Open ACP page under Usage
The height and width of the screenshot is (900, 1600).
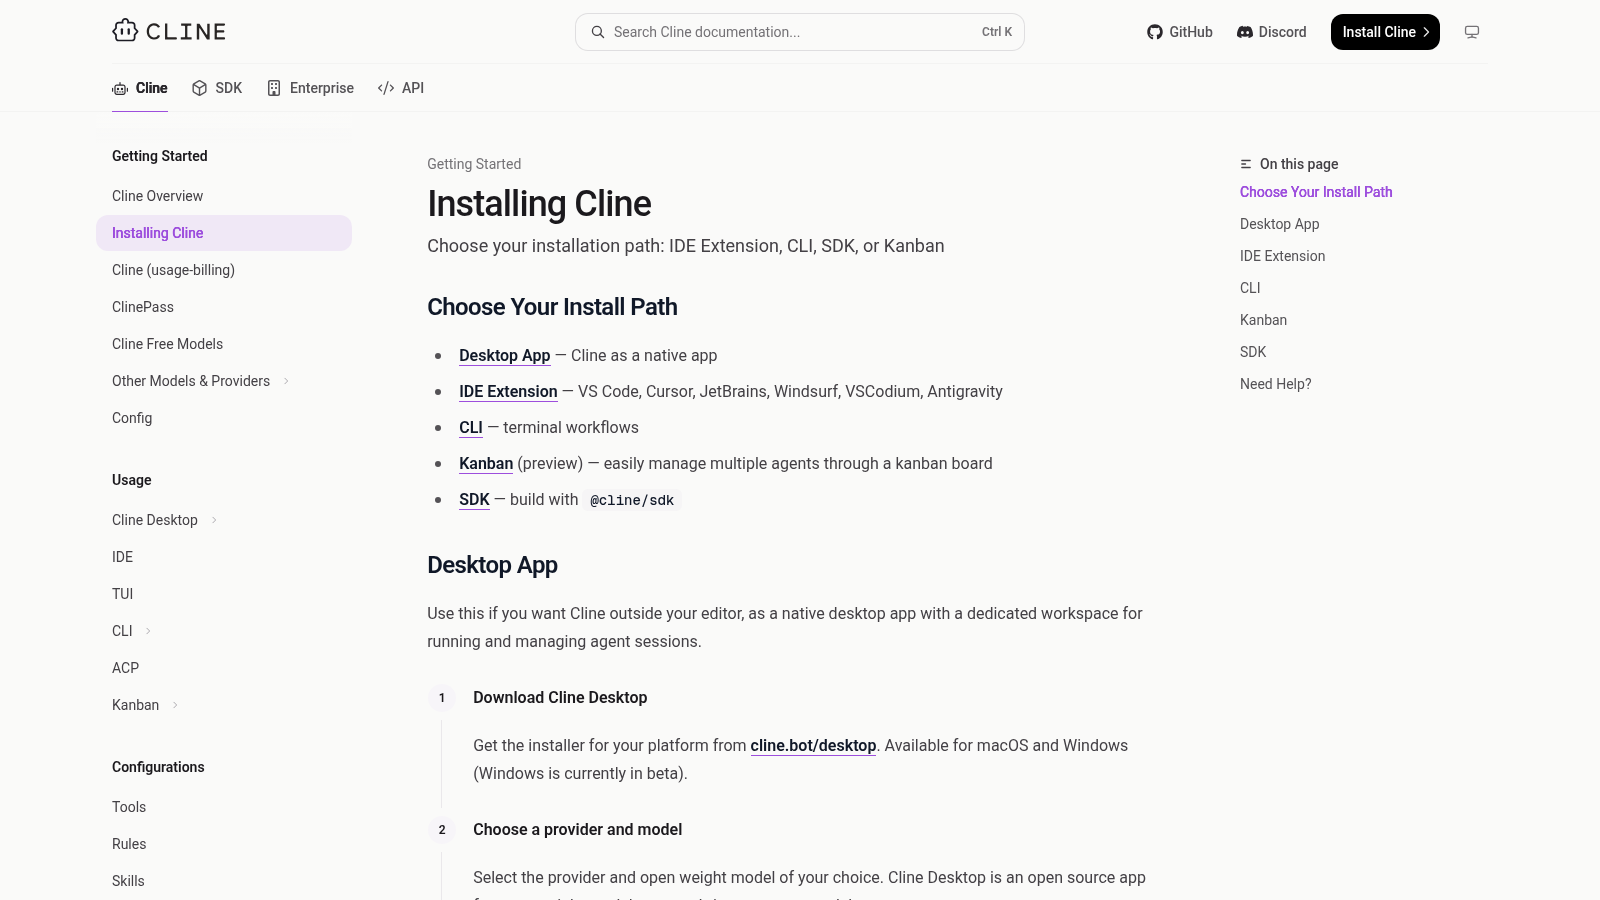(x=224, y=668)
